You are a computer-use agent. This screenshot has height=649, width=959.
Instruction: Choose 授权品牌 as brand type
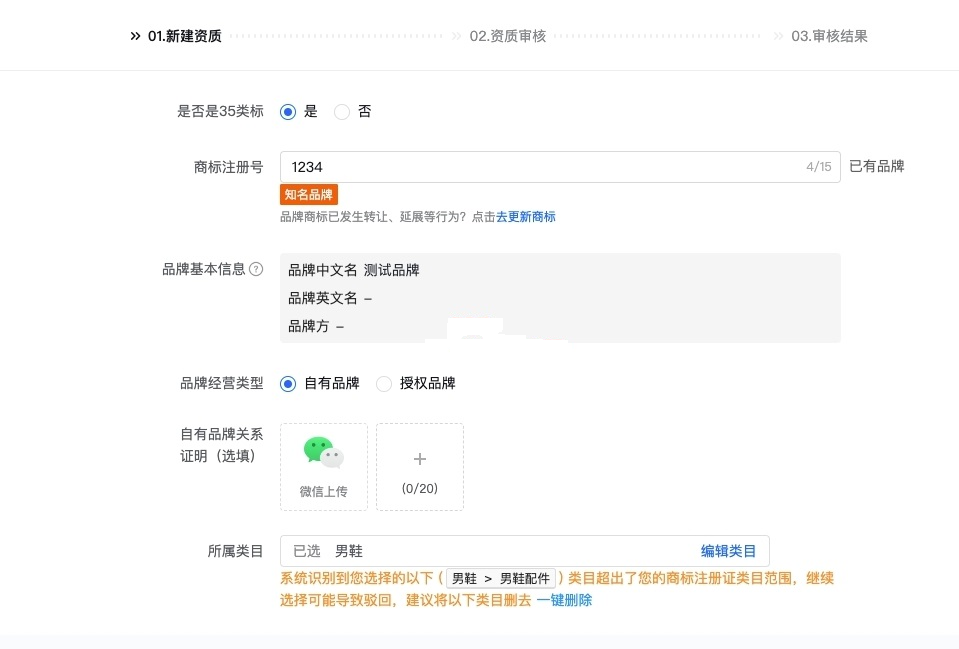(384, 384)
